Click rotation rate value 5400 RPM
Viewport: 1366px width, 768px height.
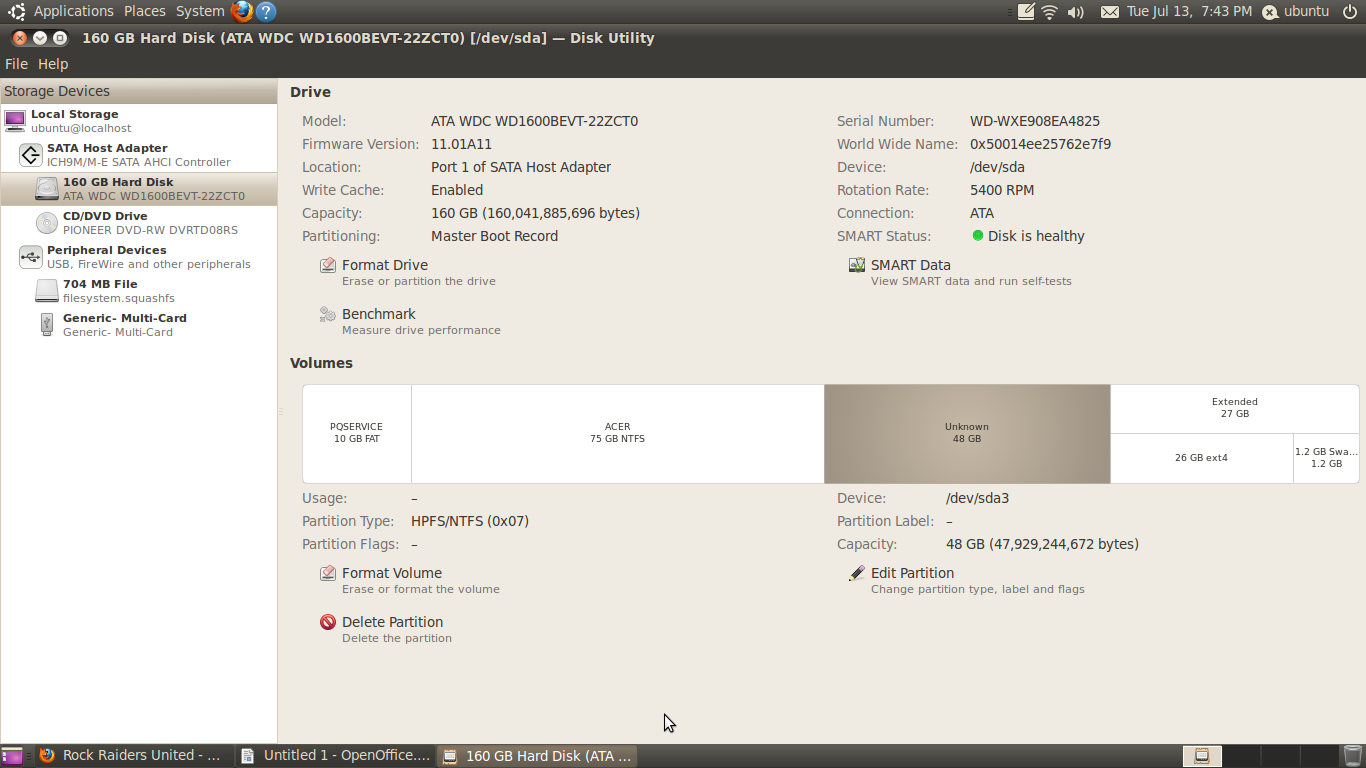pyautogui.click(x=1002, y=190)
